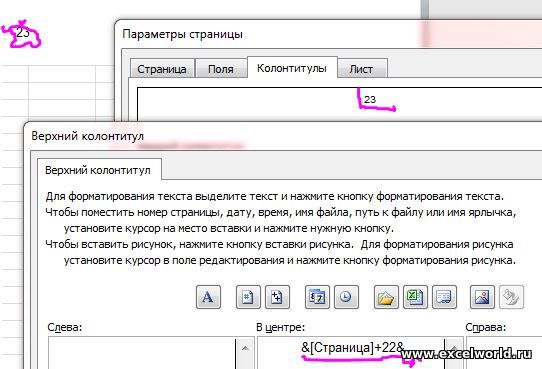The image size is (542, 369).
Task: Select the Колонтитулы tab
Action: click(292, 68)
